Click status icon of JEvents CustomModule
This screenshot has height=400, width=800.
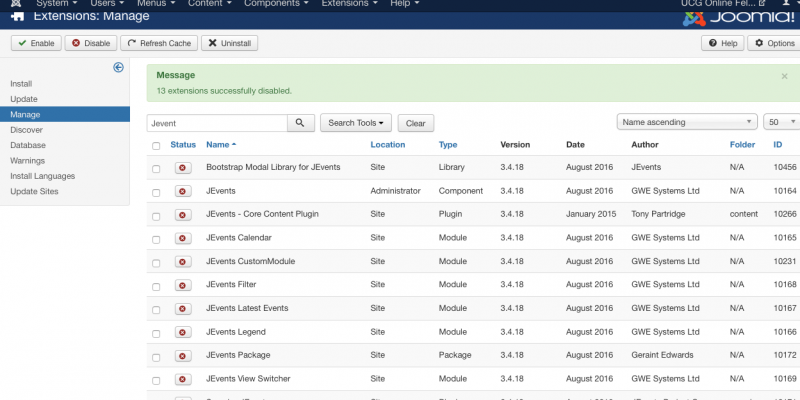point(183,262)
